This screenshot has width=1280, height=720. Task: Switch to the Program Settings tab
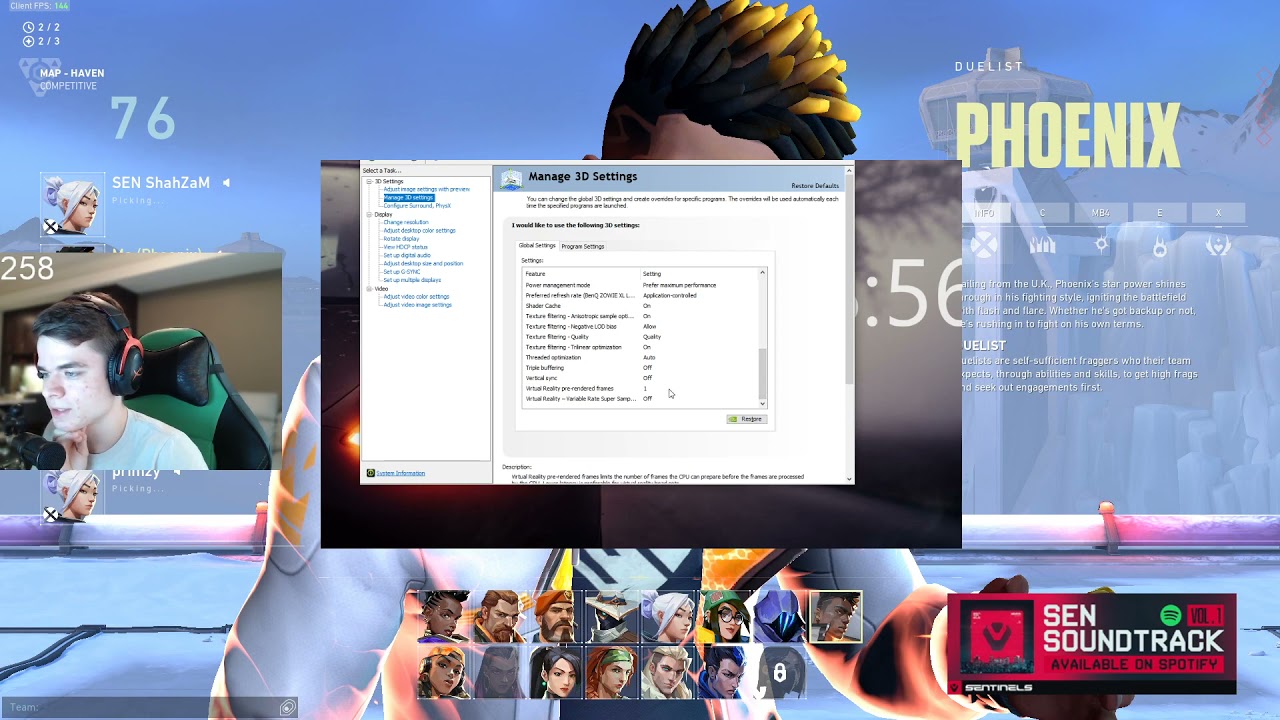tap(583, 246)
